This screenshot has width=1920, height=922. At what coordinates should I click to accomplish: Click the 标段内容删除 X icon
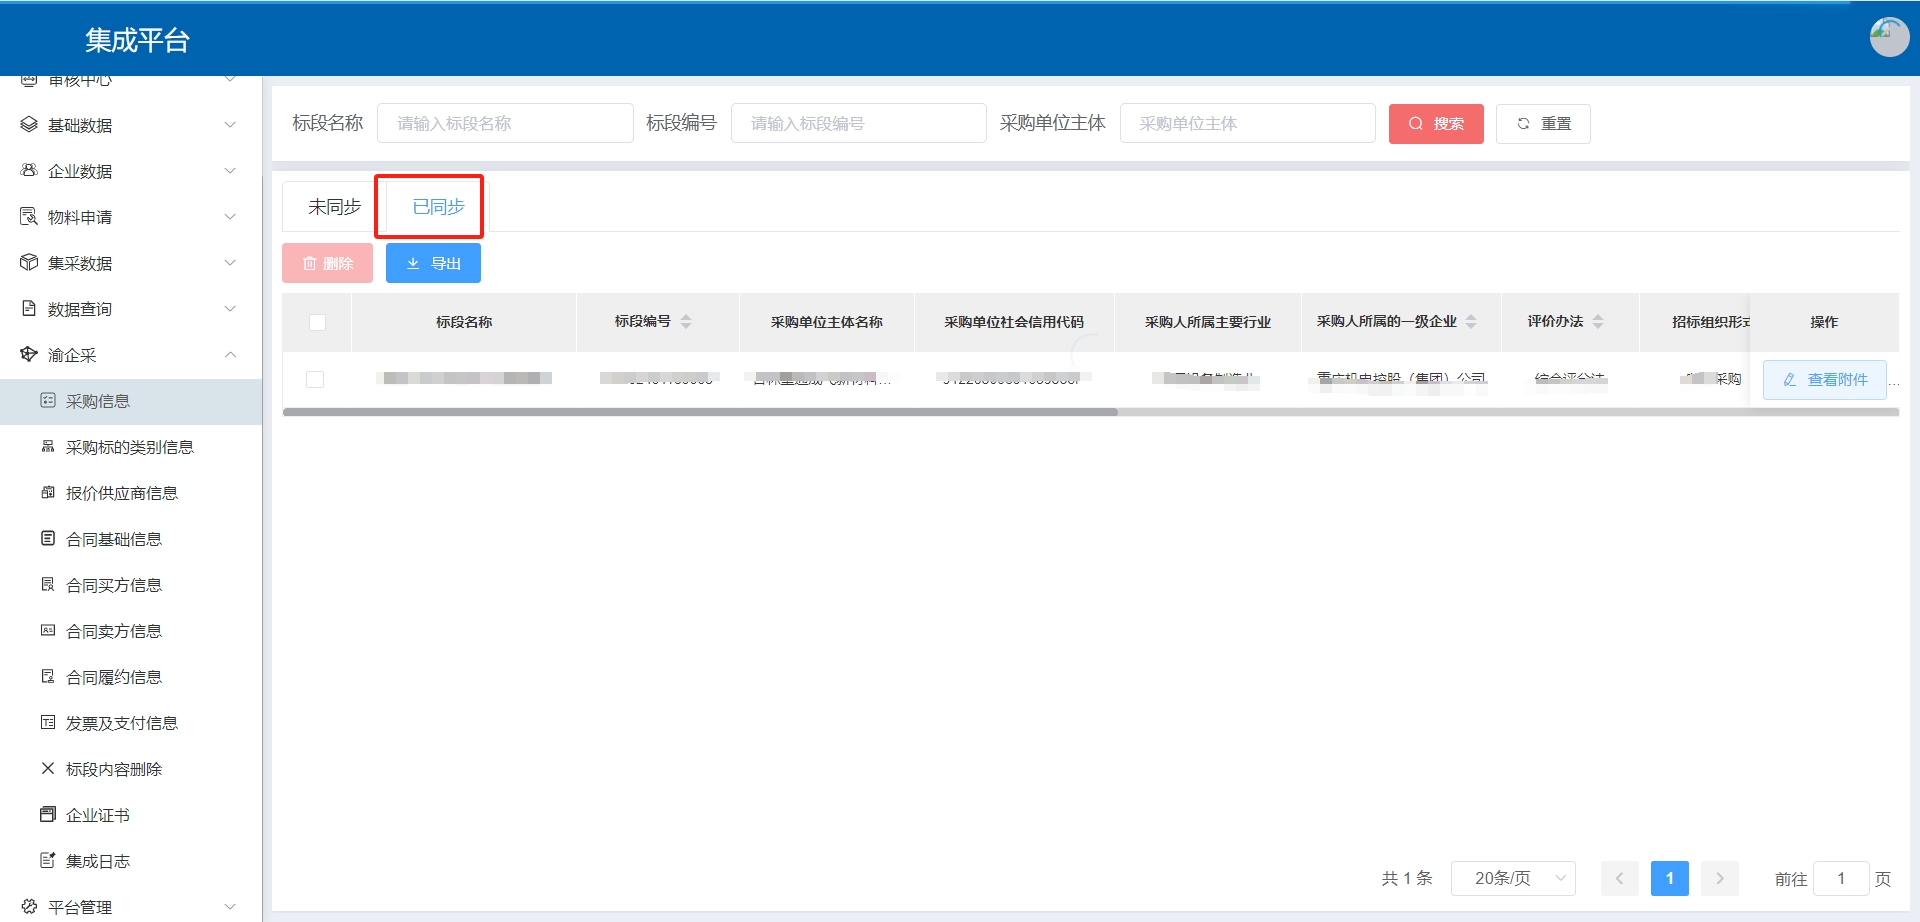coord(47,769)
